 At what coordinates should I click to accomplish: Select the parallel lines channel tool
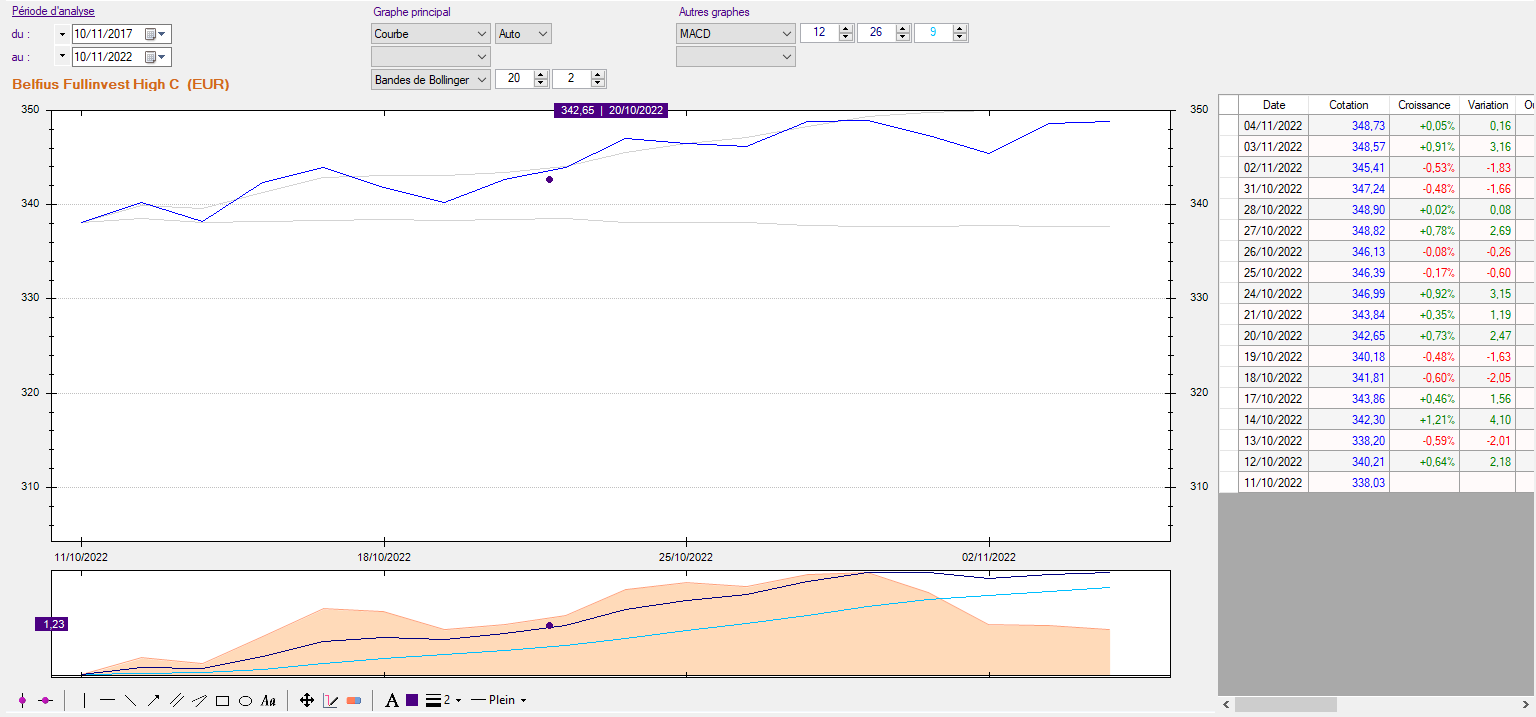[x=176, y=700]
